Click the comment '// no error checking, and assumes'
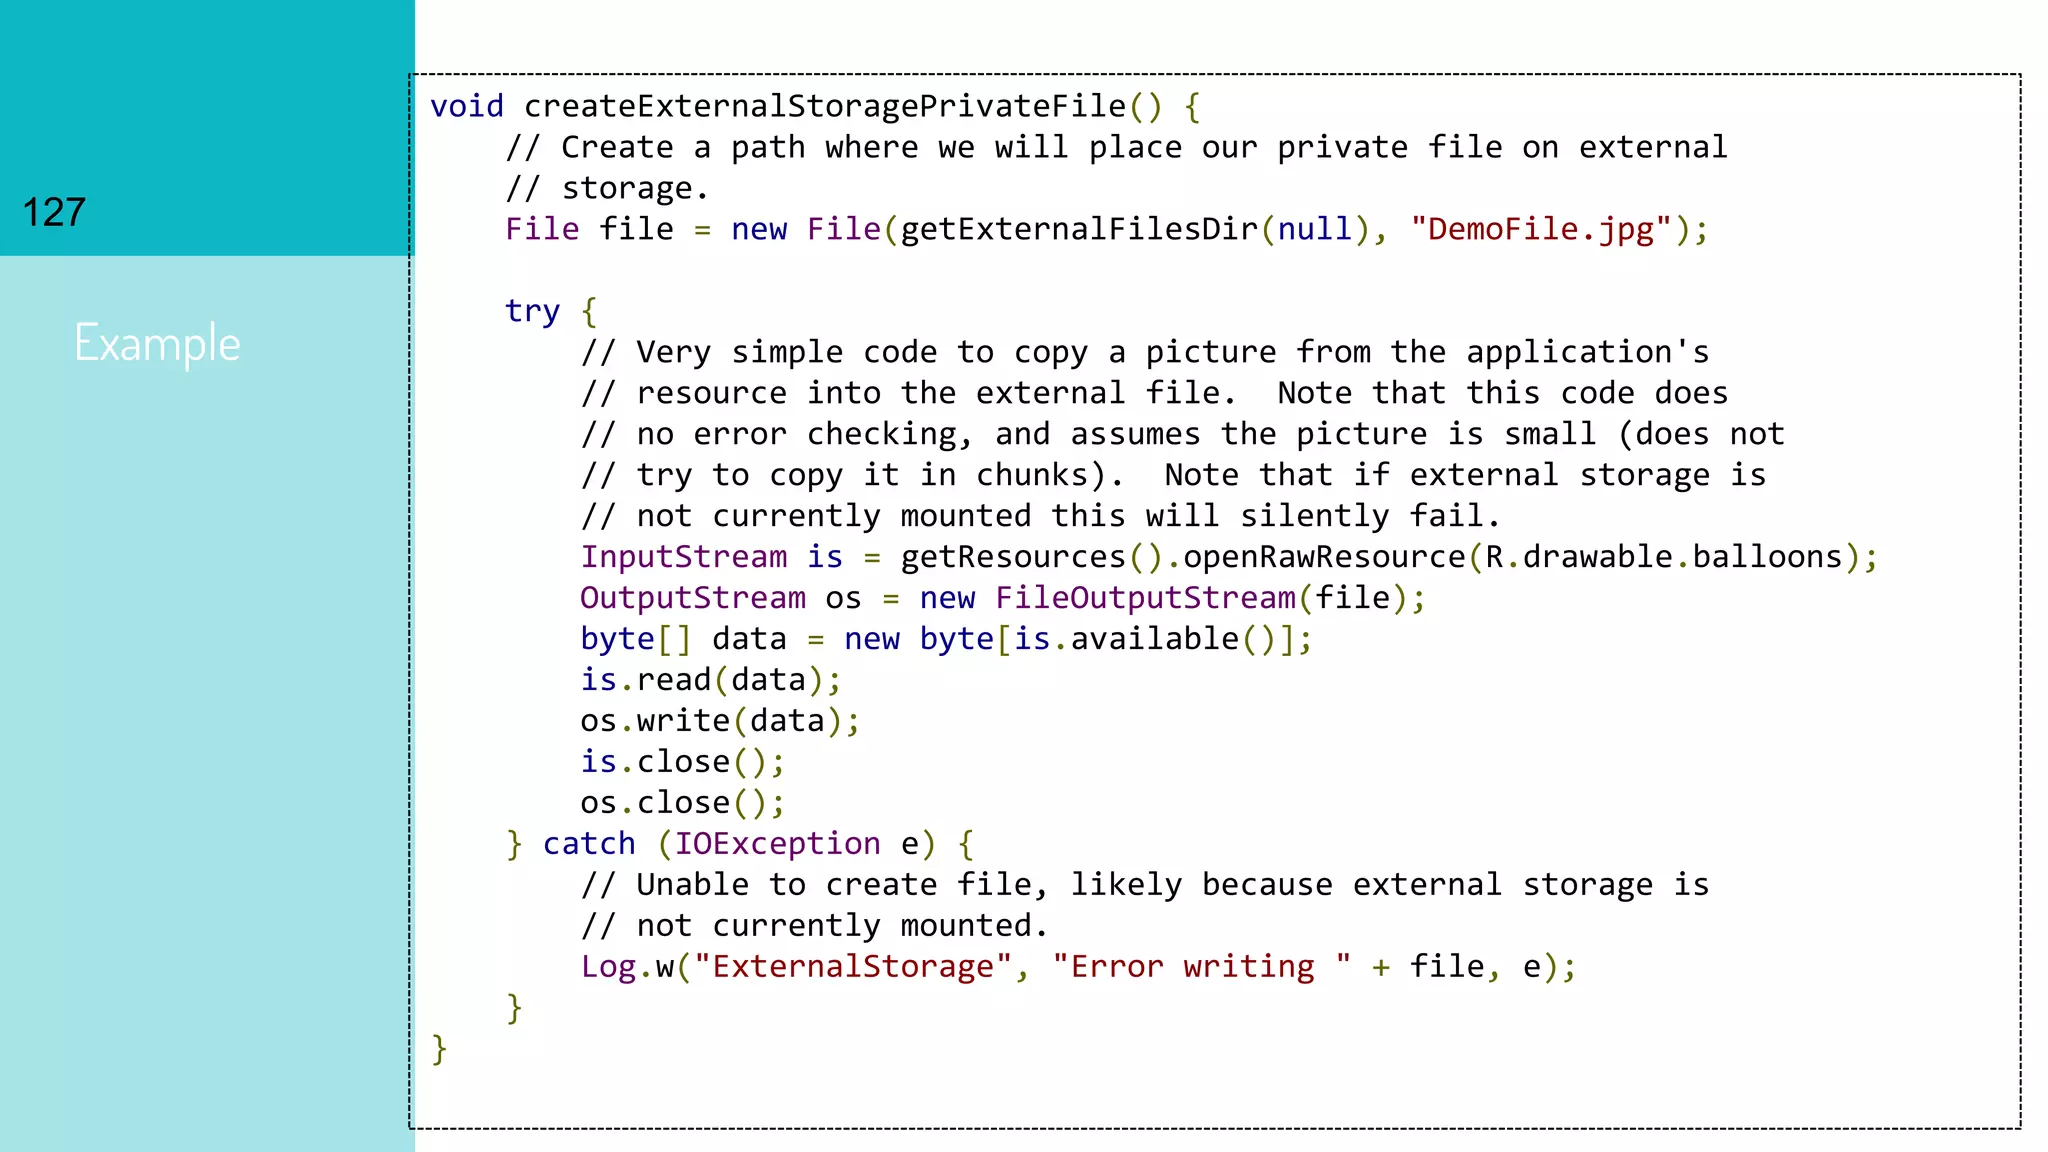 pyautogui.click(x=1183, y=434)
